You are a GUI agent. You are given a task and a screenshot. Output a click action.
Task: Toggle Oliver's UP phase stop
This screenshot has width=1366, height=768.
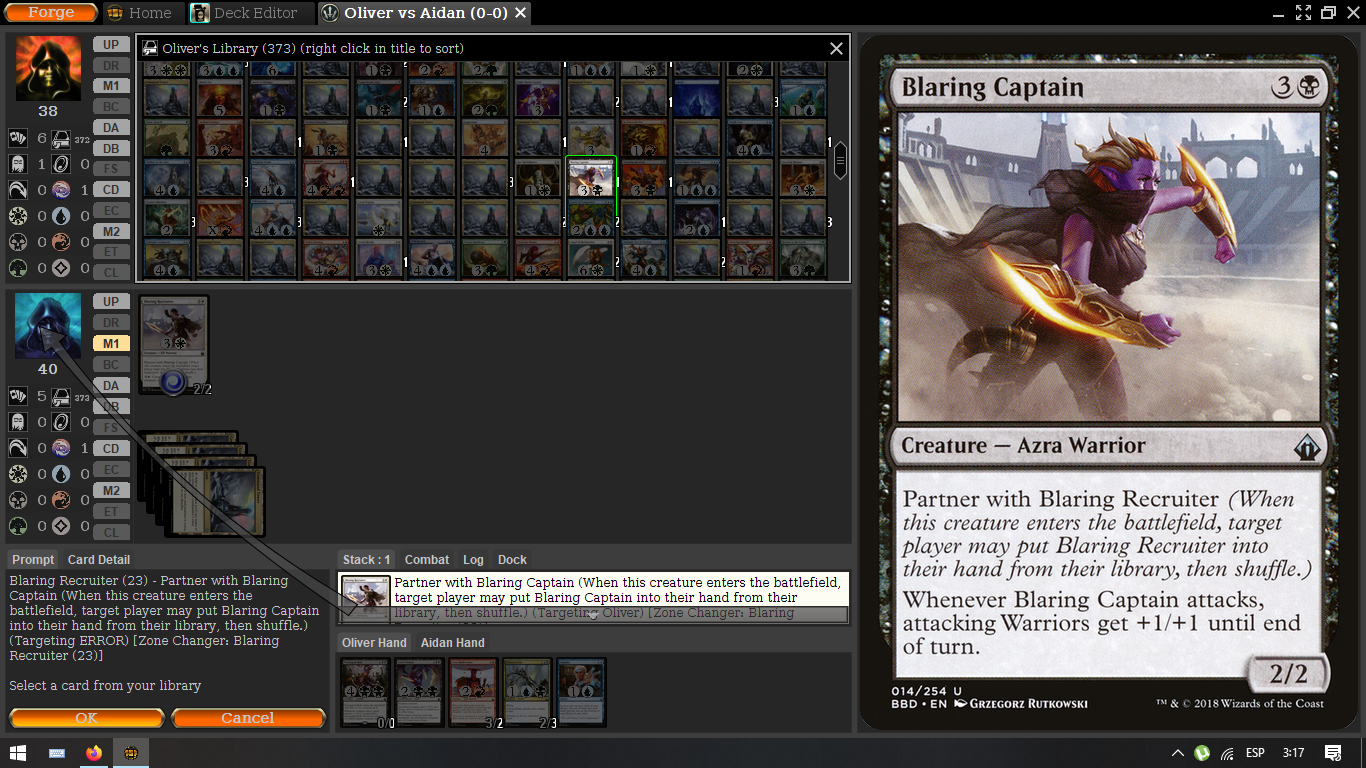[111, 44]
